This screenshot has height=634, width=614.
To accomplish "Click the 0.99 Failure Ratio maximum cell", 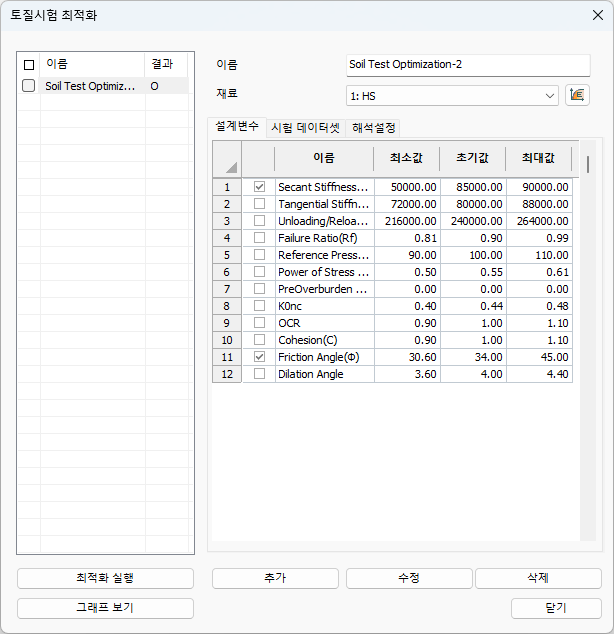I will coord(540,238).
